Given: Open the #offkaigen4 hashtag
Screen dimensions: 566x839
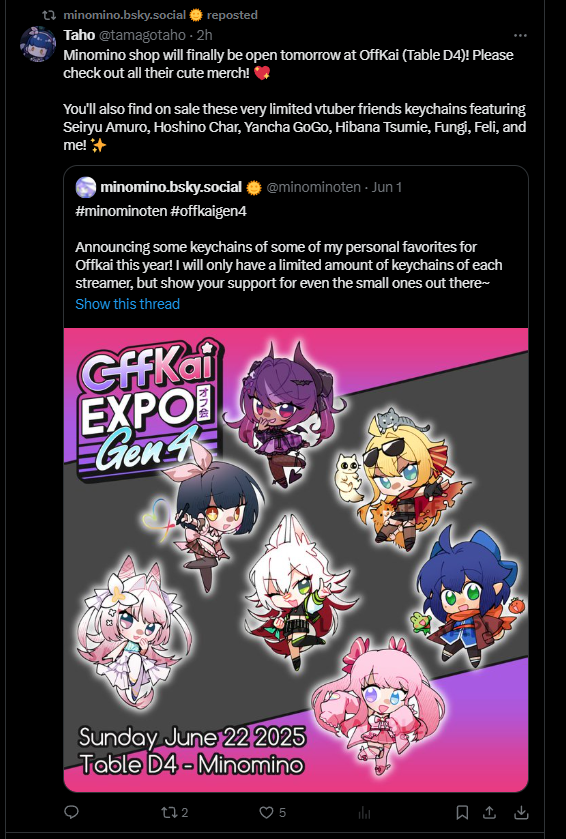Looking at the screenshot, I should point(209,211).
